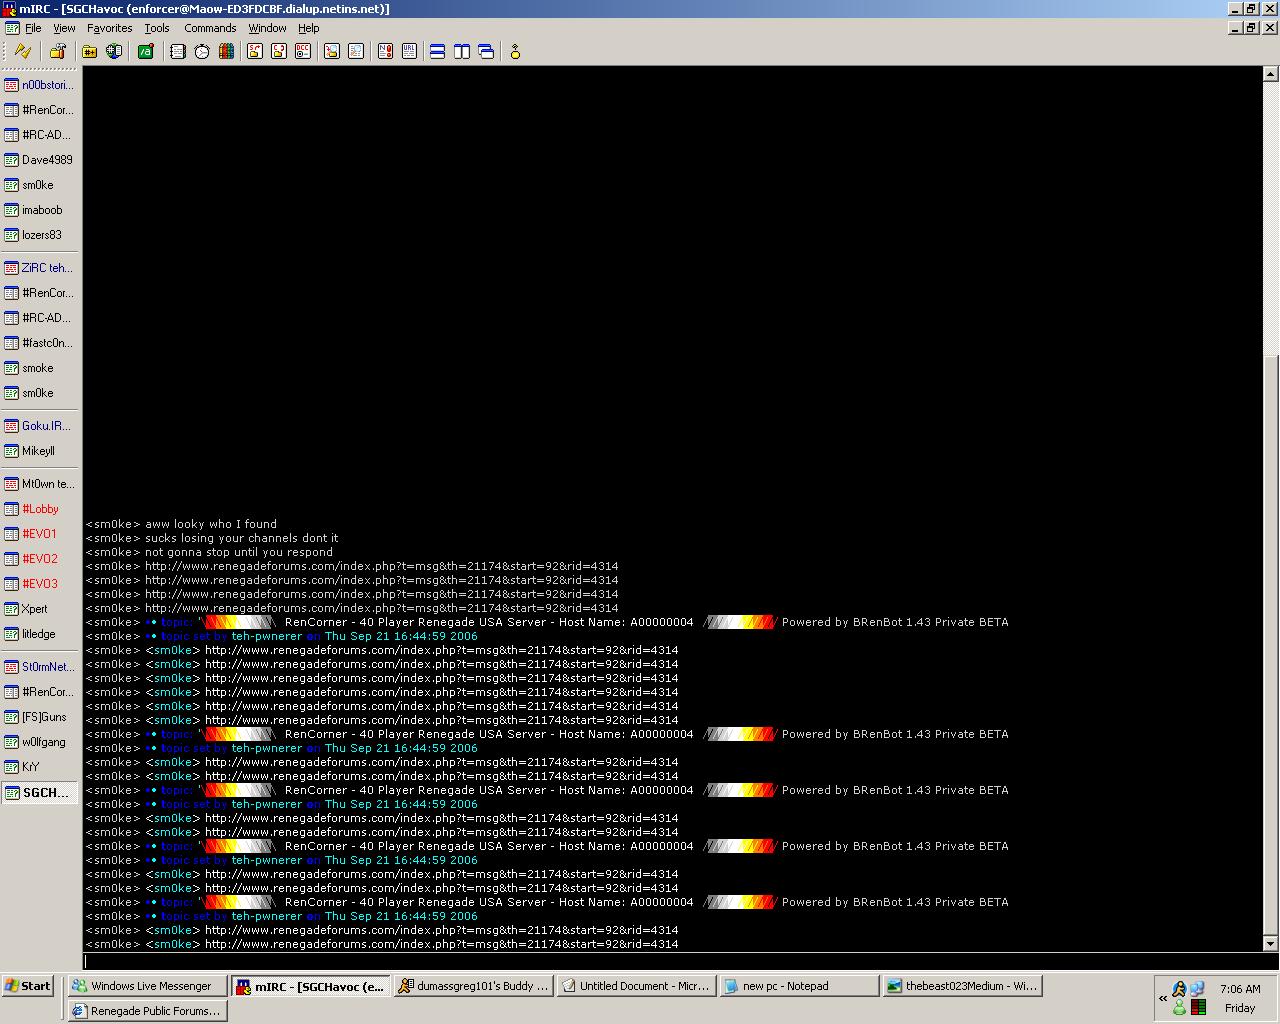Open the Scripts Editor toolbar icon
1280x1024 pixels.
tap(146, 52)
